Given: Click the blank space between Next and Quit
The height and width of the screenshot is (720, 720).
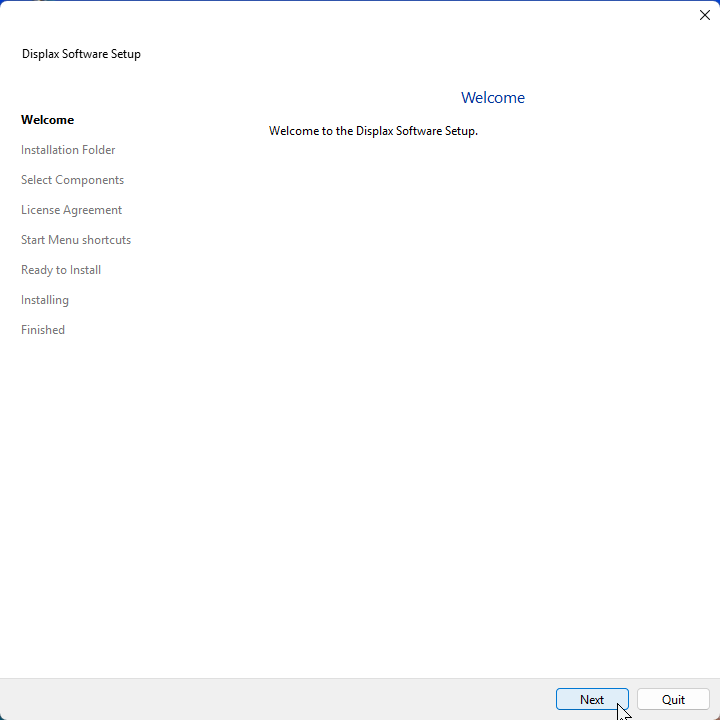Looking at the screenshot, I should pos(633,700).
